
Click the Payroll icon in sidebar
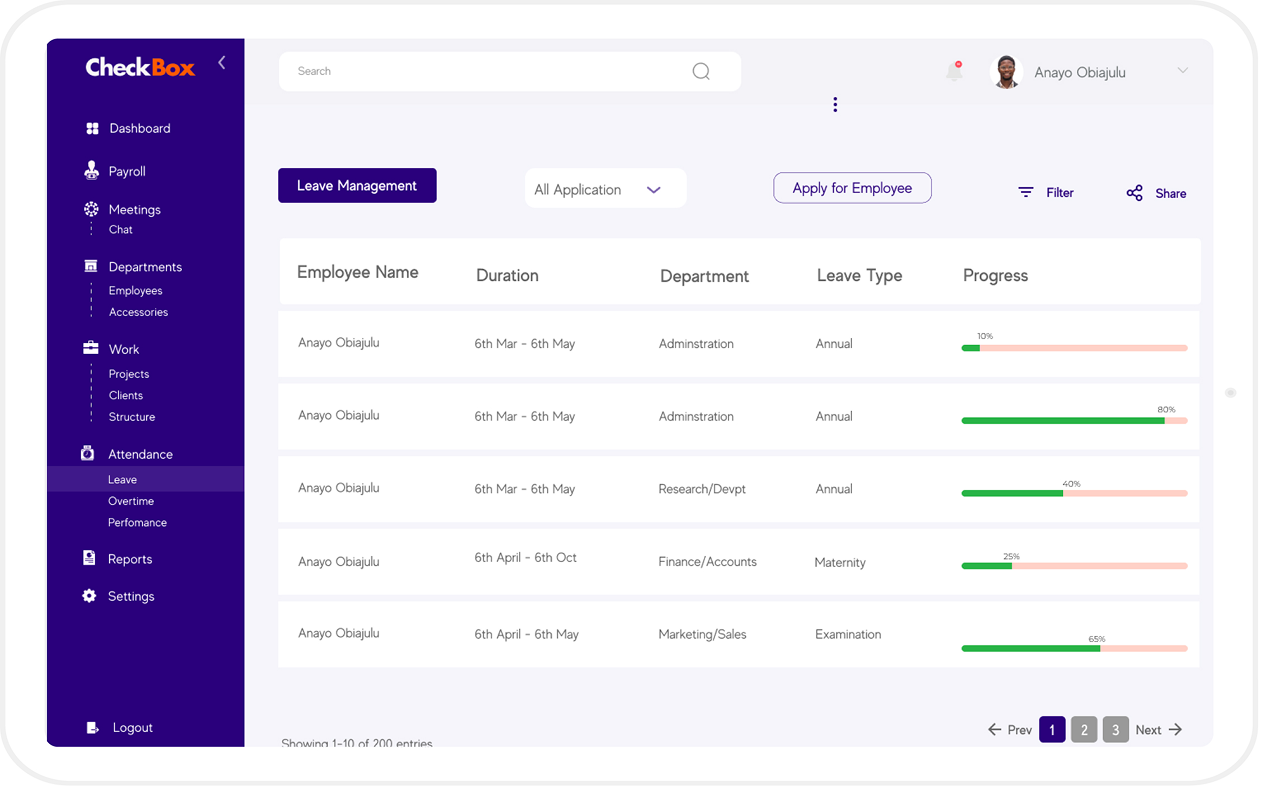pos(92,171)
